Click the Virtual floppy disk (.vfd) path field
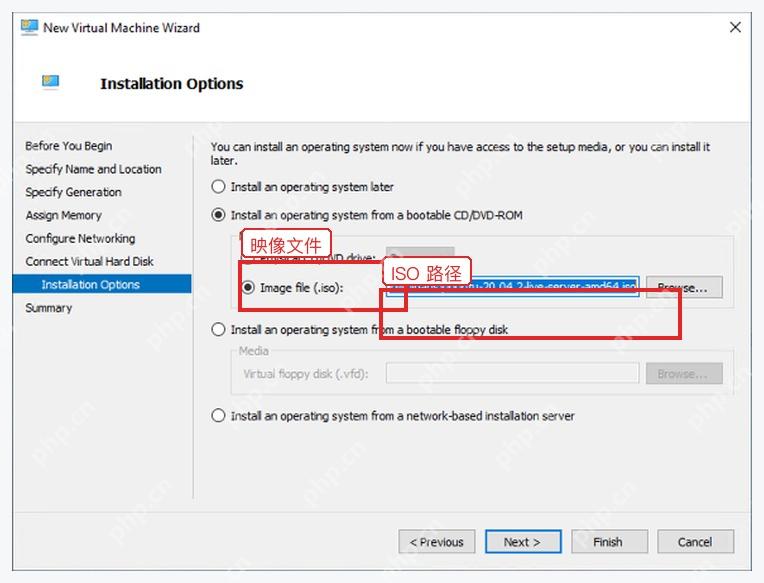Image resolution: width=764 pixels, height=583 pixels. pyautogui.click(x=513, y=374)
